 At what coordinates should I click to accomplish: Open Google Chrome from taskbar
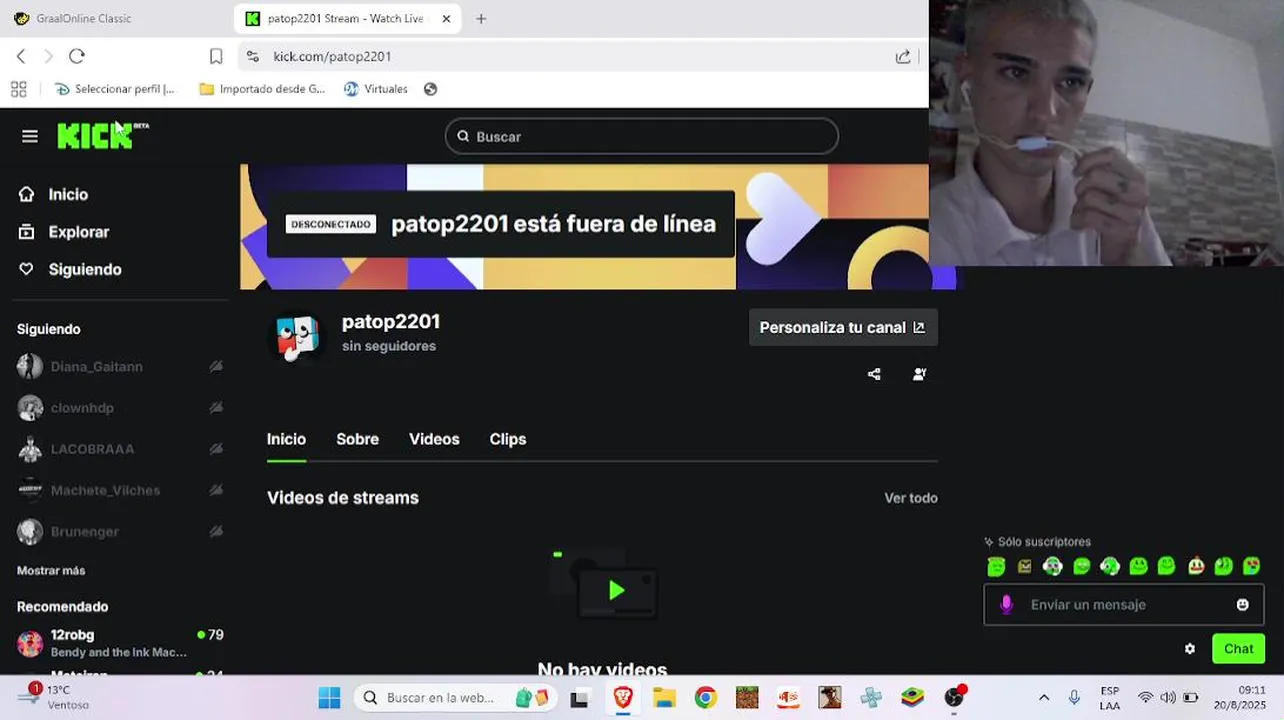pyautogui.click(x=706, y=698)
